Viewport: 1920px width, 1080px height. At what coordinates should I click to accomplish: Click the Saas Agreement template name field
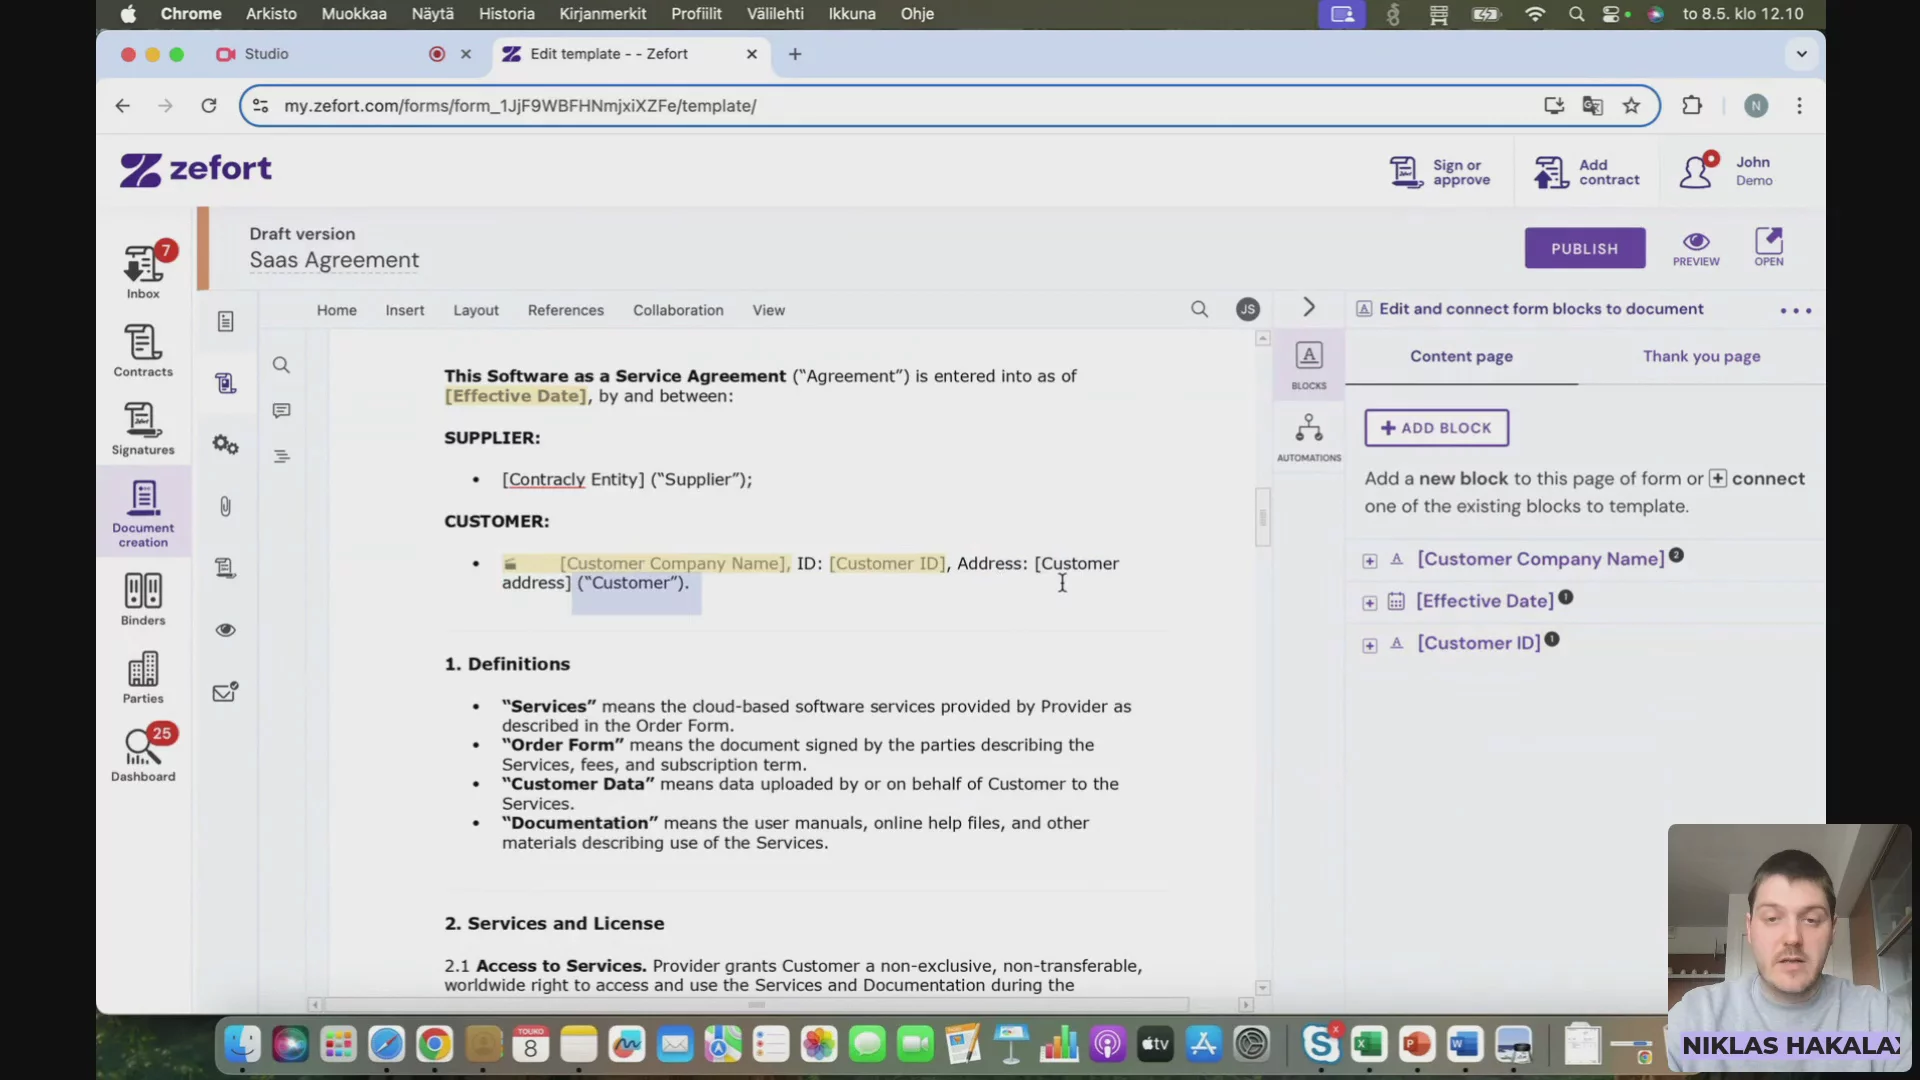(334, 260)
